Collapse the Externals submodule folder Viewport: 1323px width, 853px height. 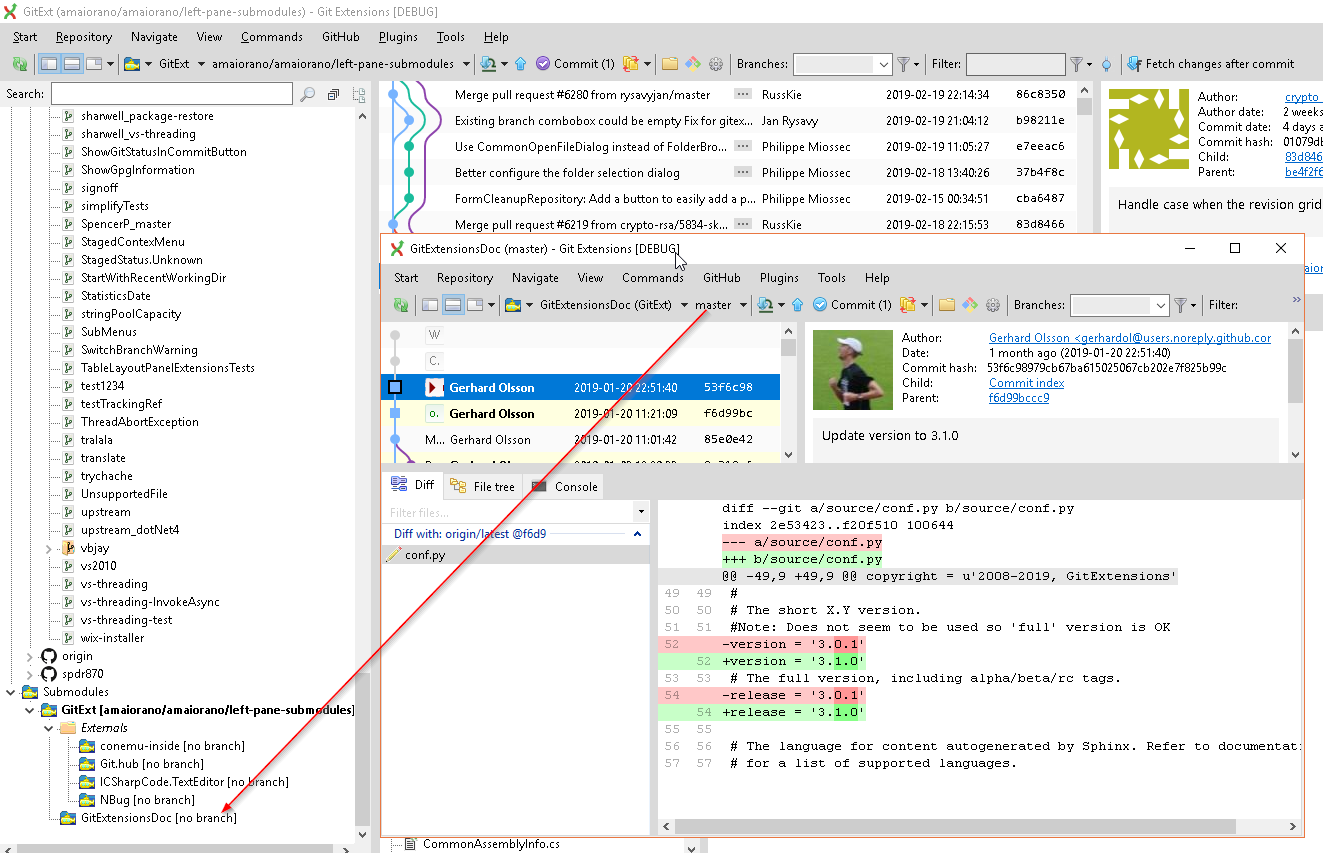coord(48,727)
